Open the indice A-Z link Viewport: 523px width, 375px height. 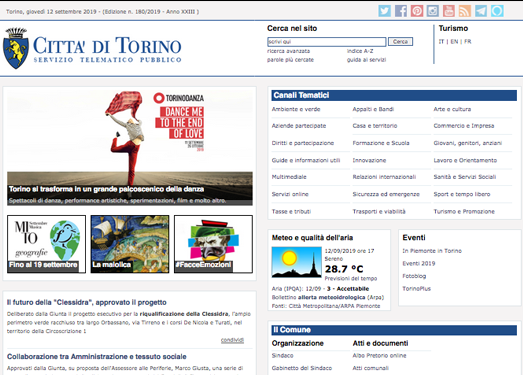tap(360, 51)
